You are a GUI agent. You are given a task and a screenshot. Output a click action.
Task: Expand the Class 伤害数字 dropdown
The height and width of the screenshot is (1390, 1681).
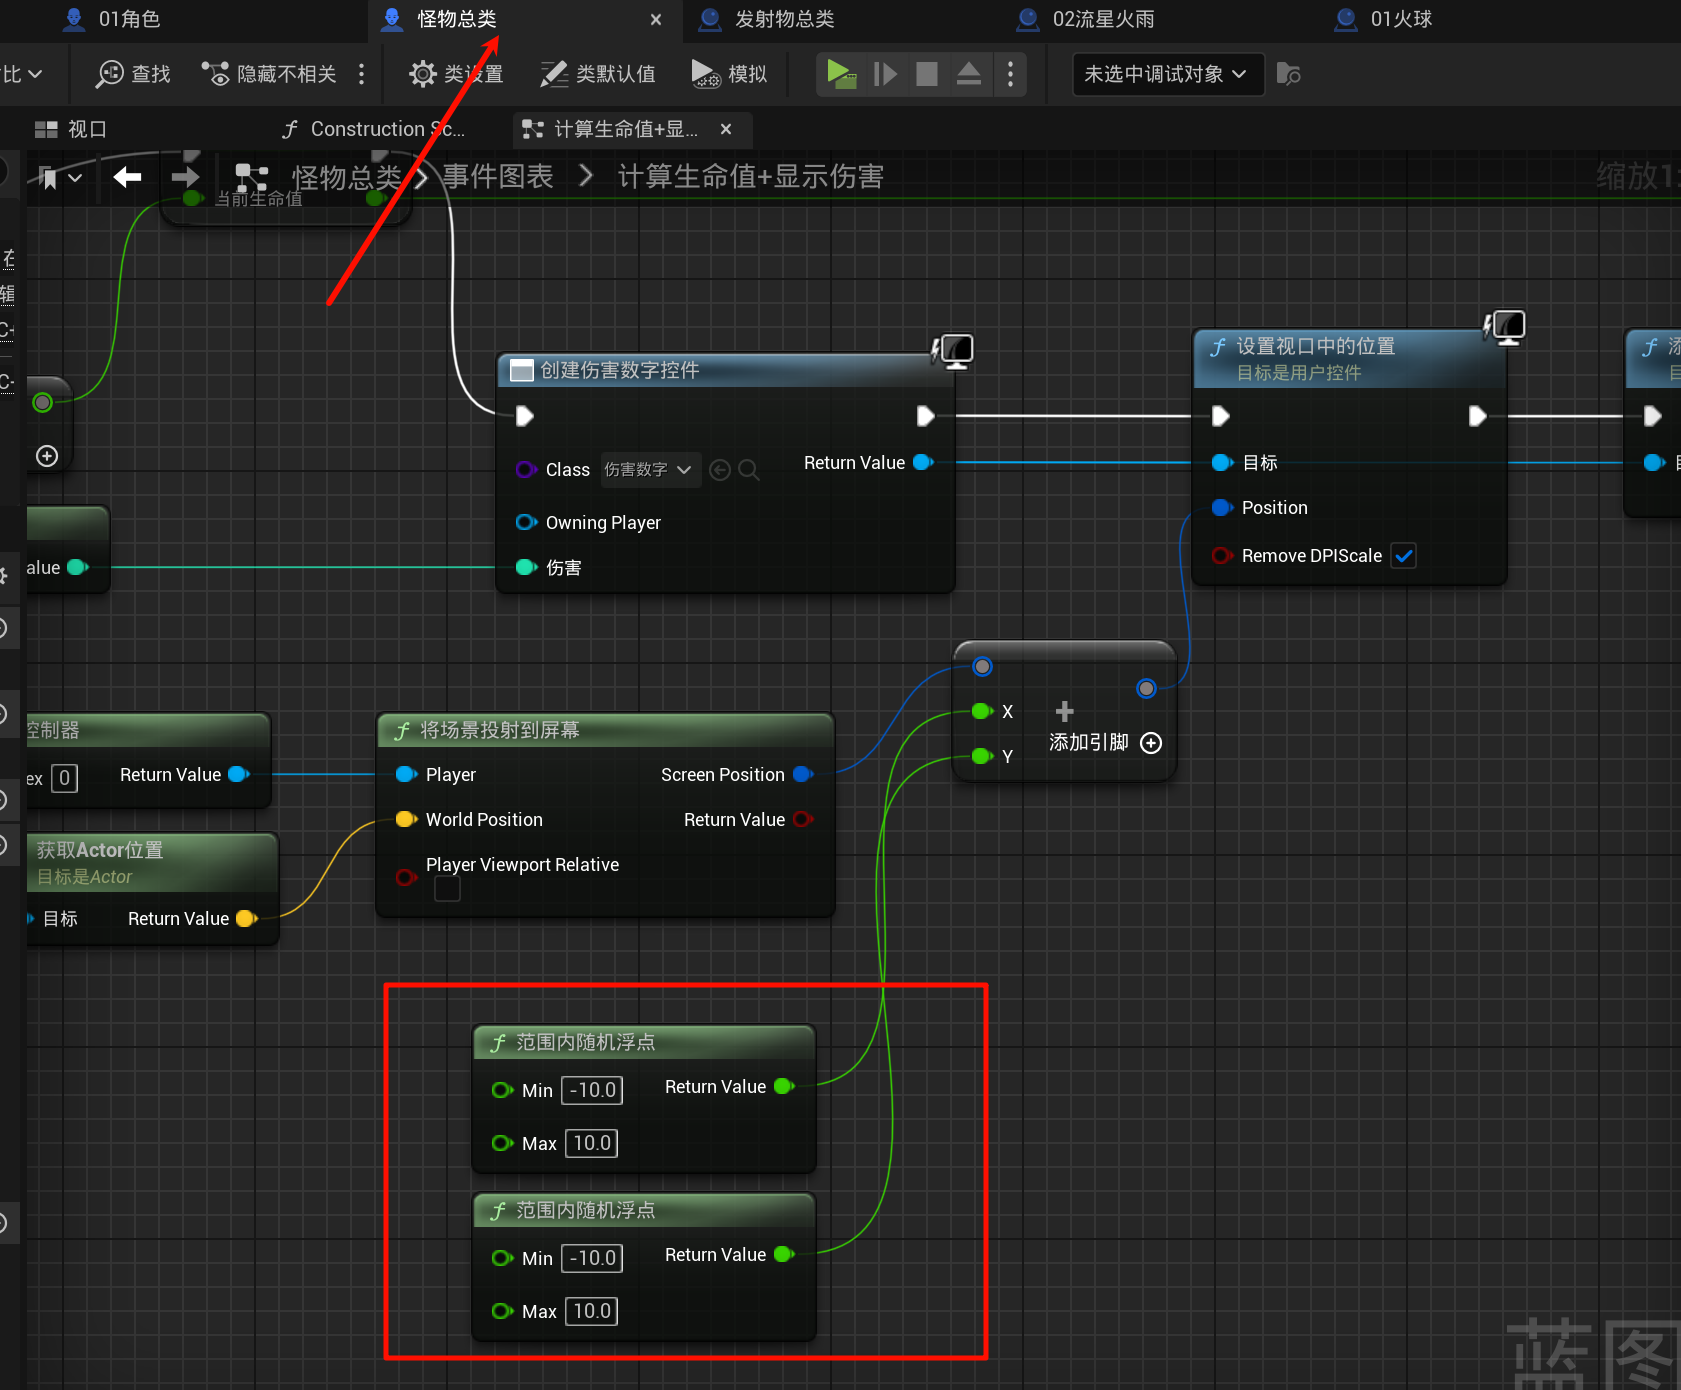coord(650,470)
